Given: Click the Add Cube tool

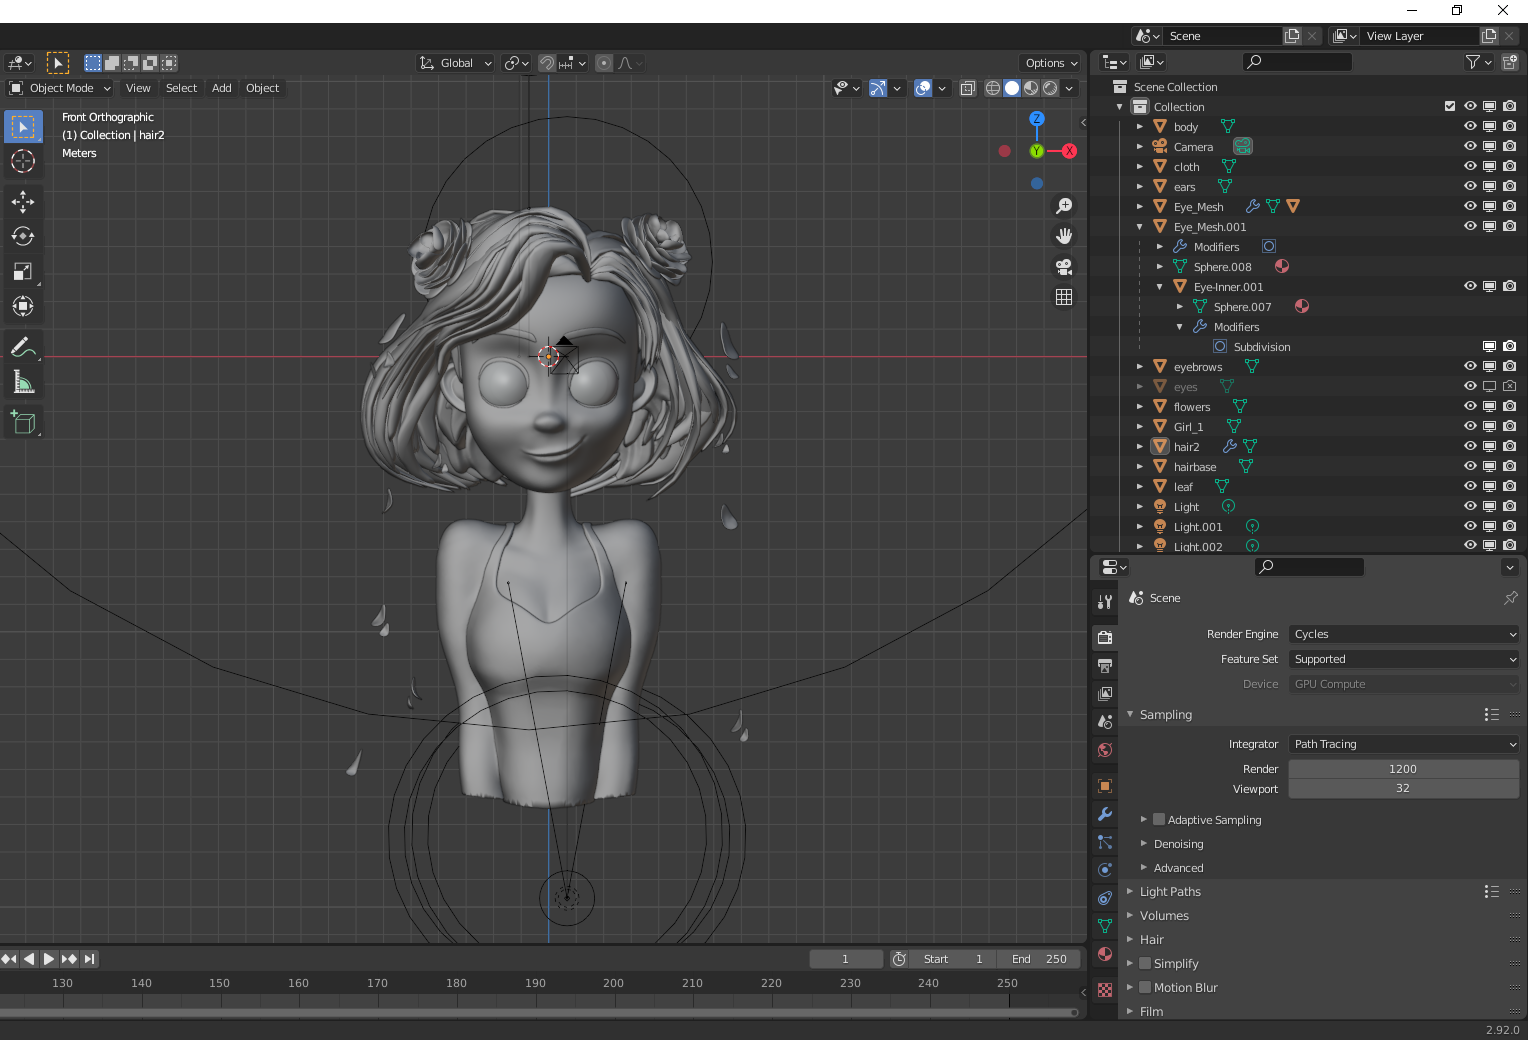Looking at the screenshot, I should point(23,423).
